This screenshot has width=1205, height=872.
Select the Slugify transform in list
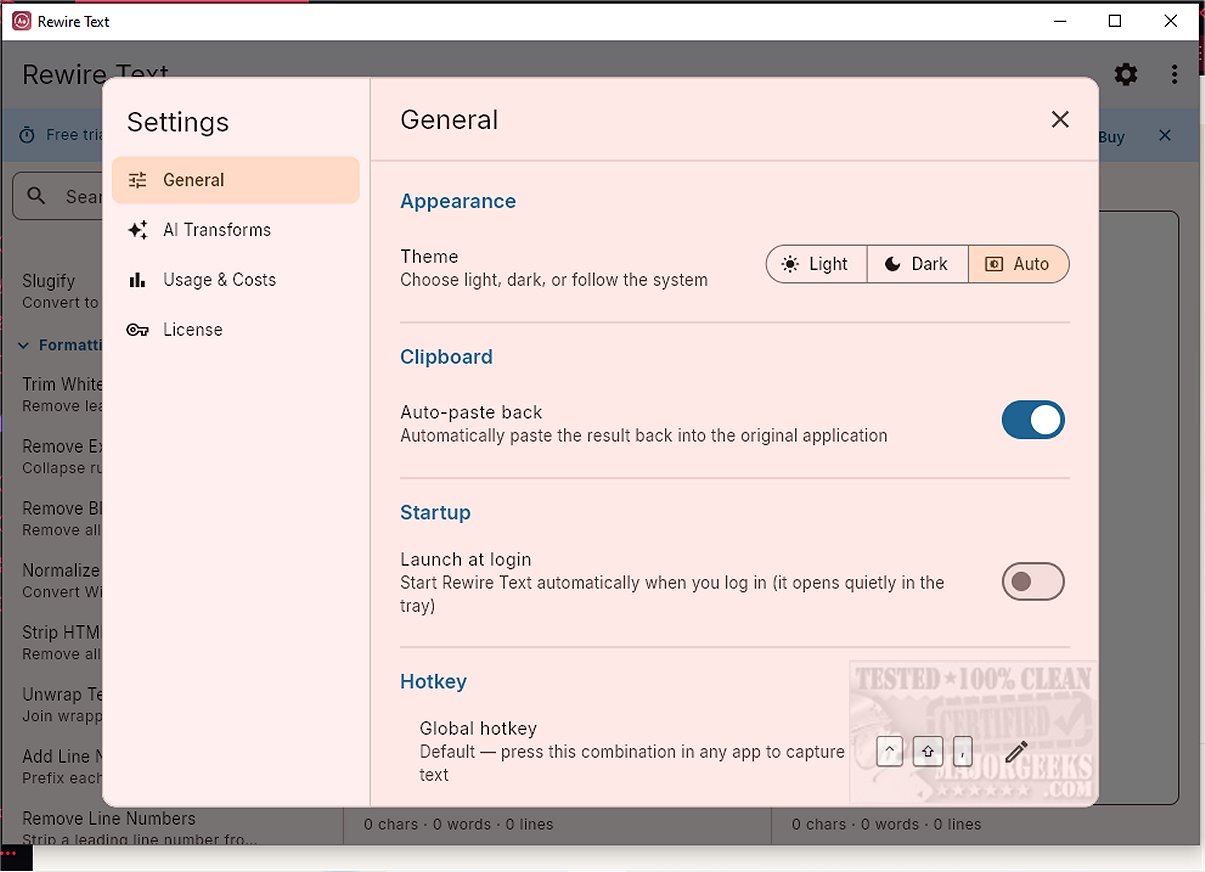coord(61,291)
